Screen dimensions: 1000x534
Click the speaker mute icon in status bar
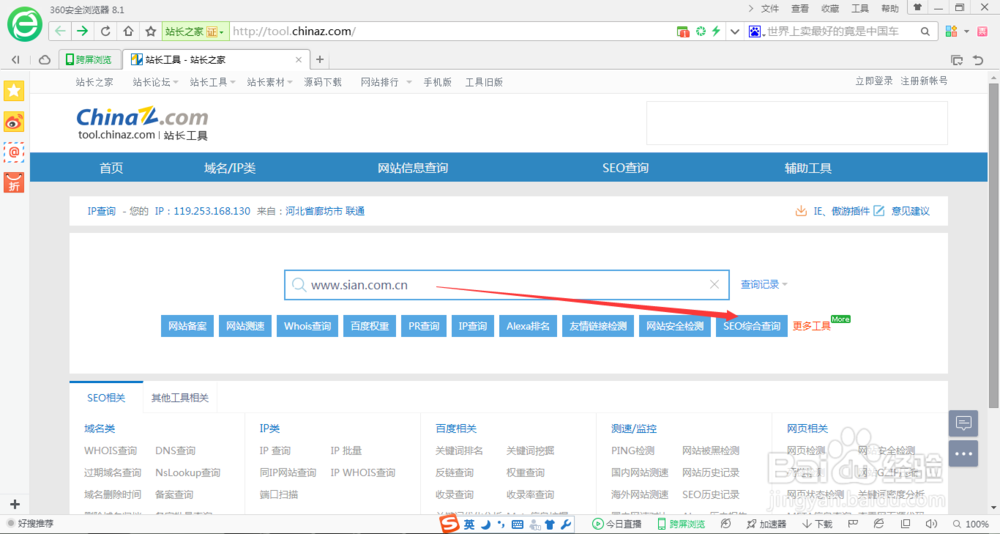(931, 524)
